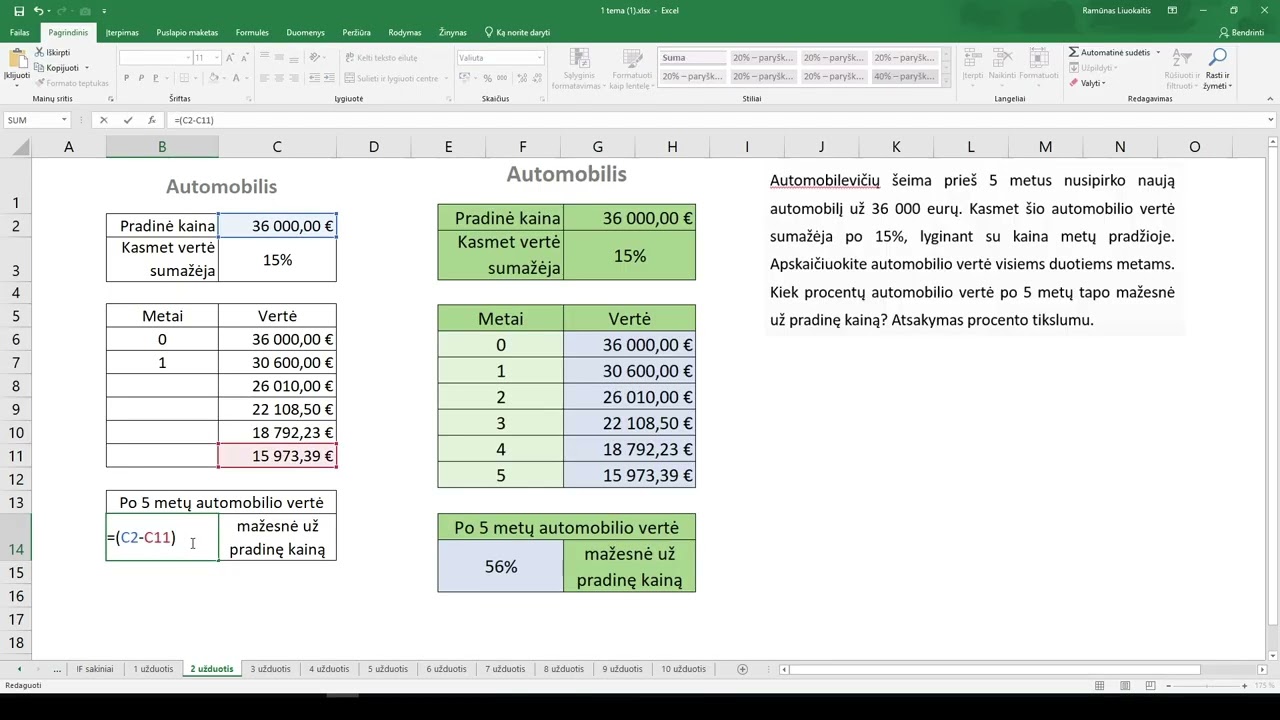Open Valiuta number format dropdown
Image resolution: width=1280 pixels, height=720 pixels.
(540, 58)
